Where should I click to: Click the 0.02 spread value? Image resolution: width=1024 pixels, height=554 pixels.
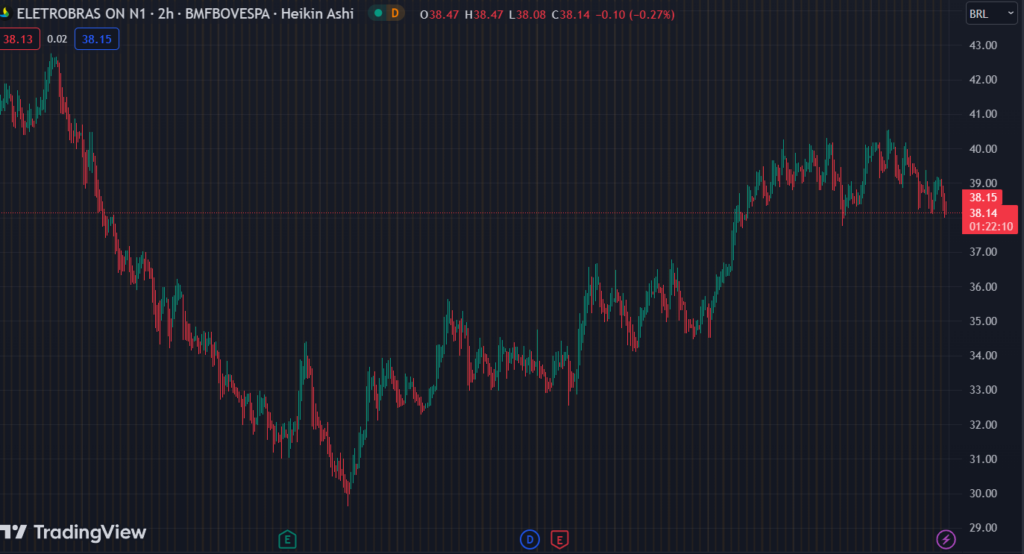57,39
